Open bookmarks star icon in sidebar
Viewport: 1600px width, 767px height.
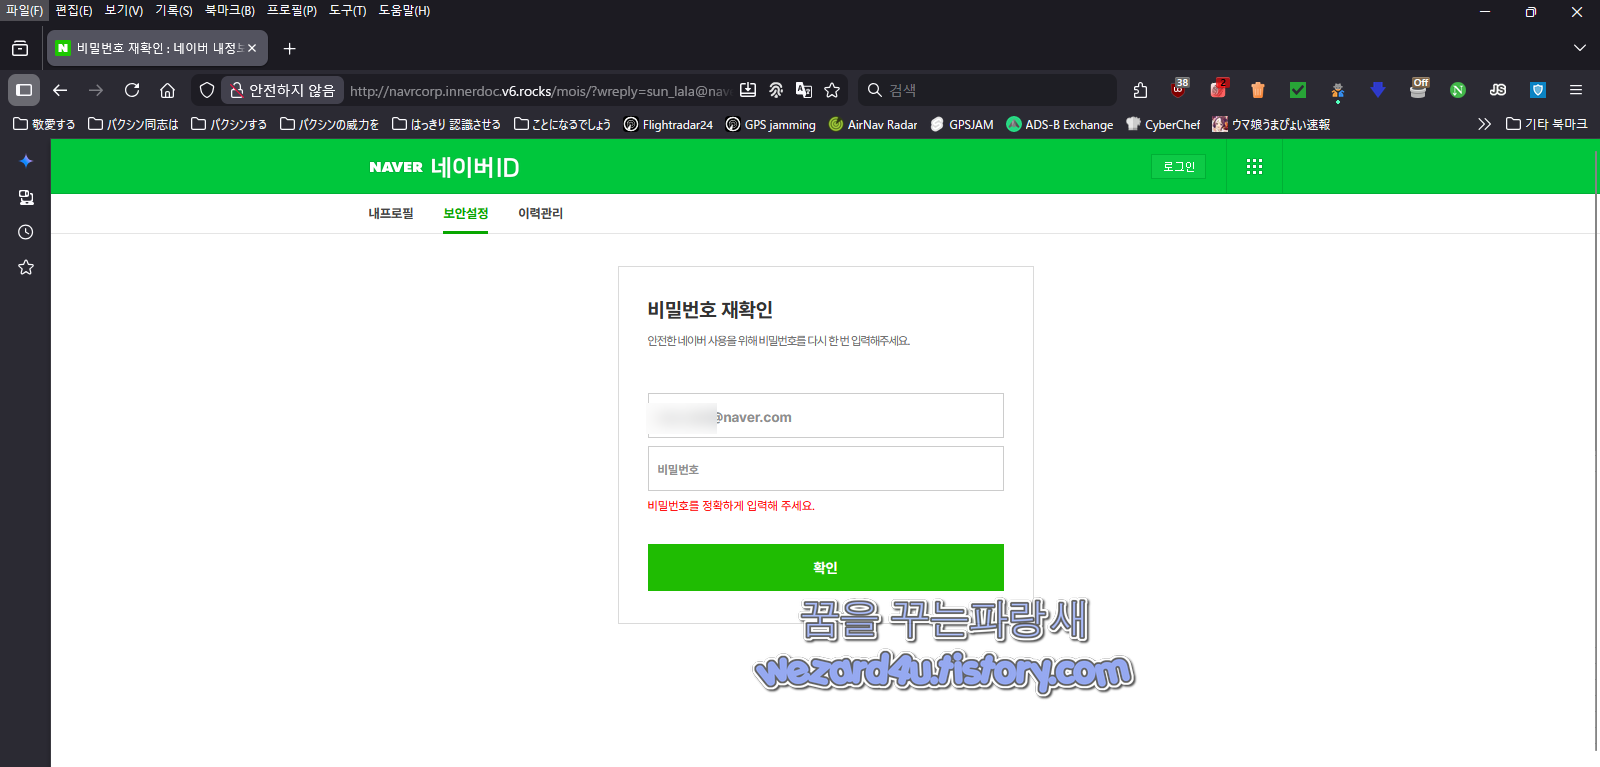point(26,267)
